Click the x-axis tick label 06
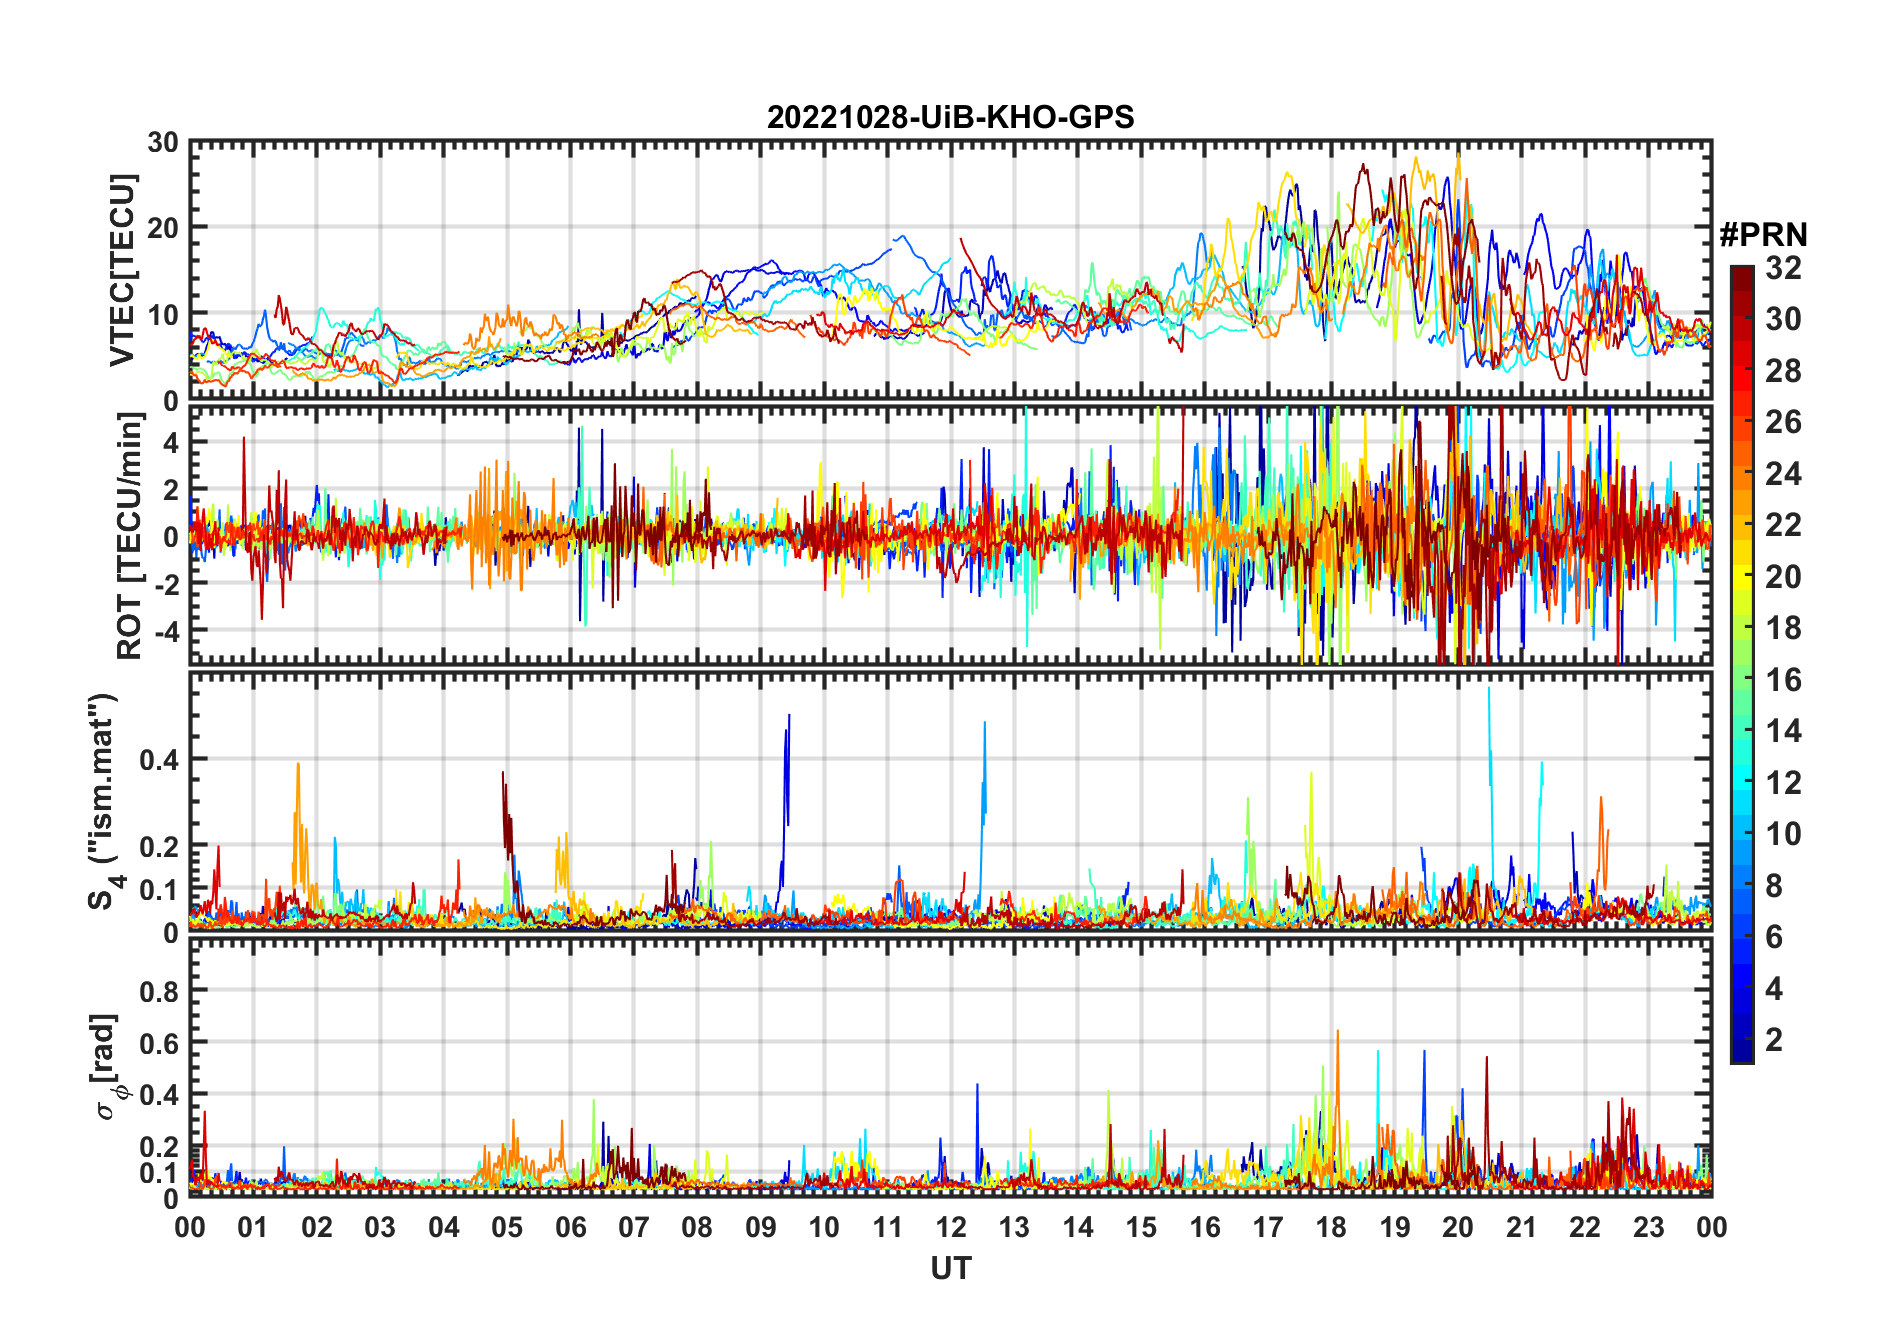This screenshot has height=1330, width=1902. pyautogui.click(x=570, y=1227)
